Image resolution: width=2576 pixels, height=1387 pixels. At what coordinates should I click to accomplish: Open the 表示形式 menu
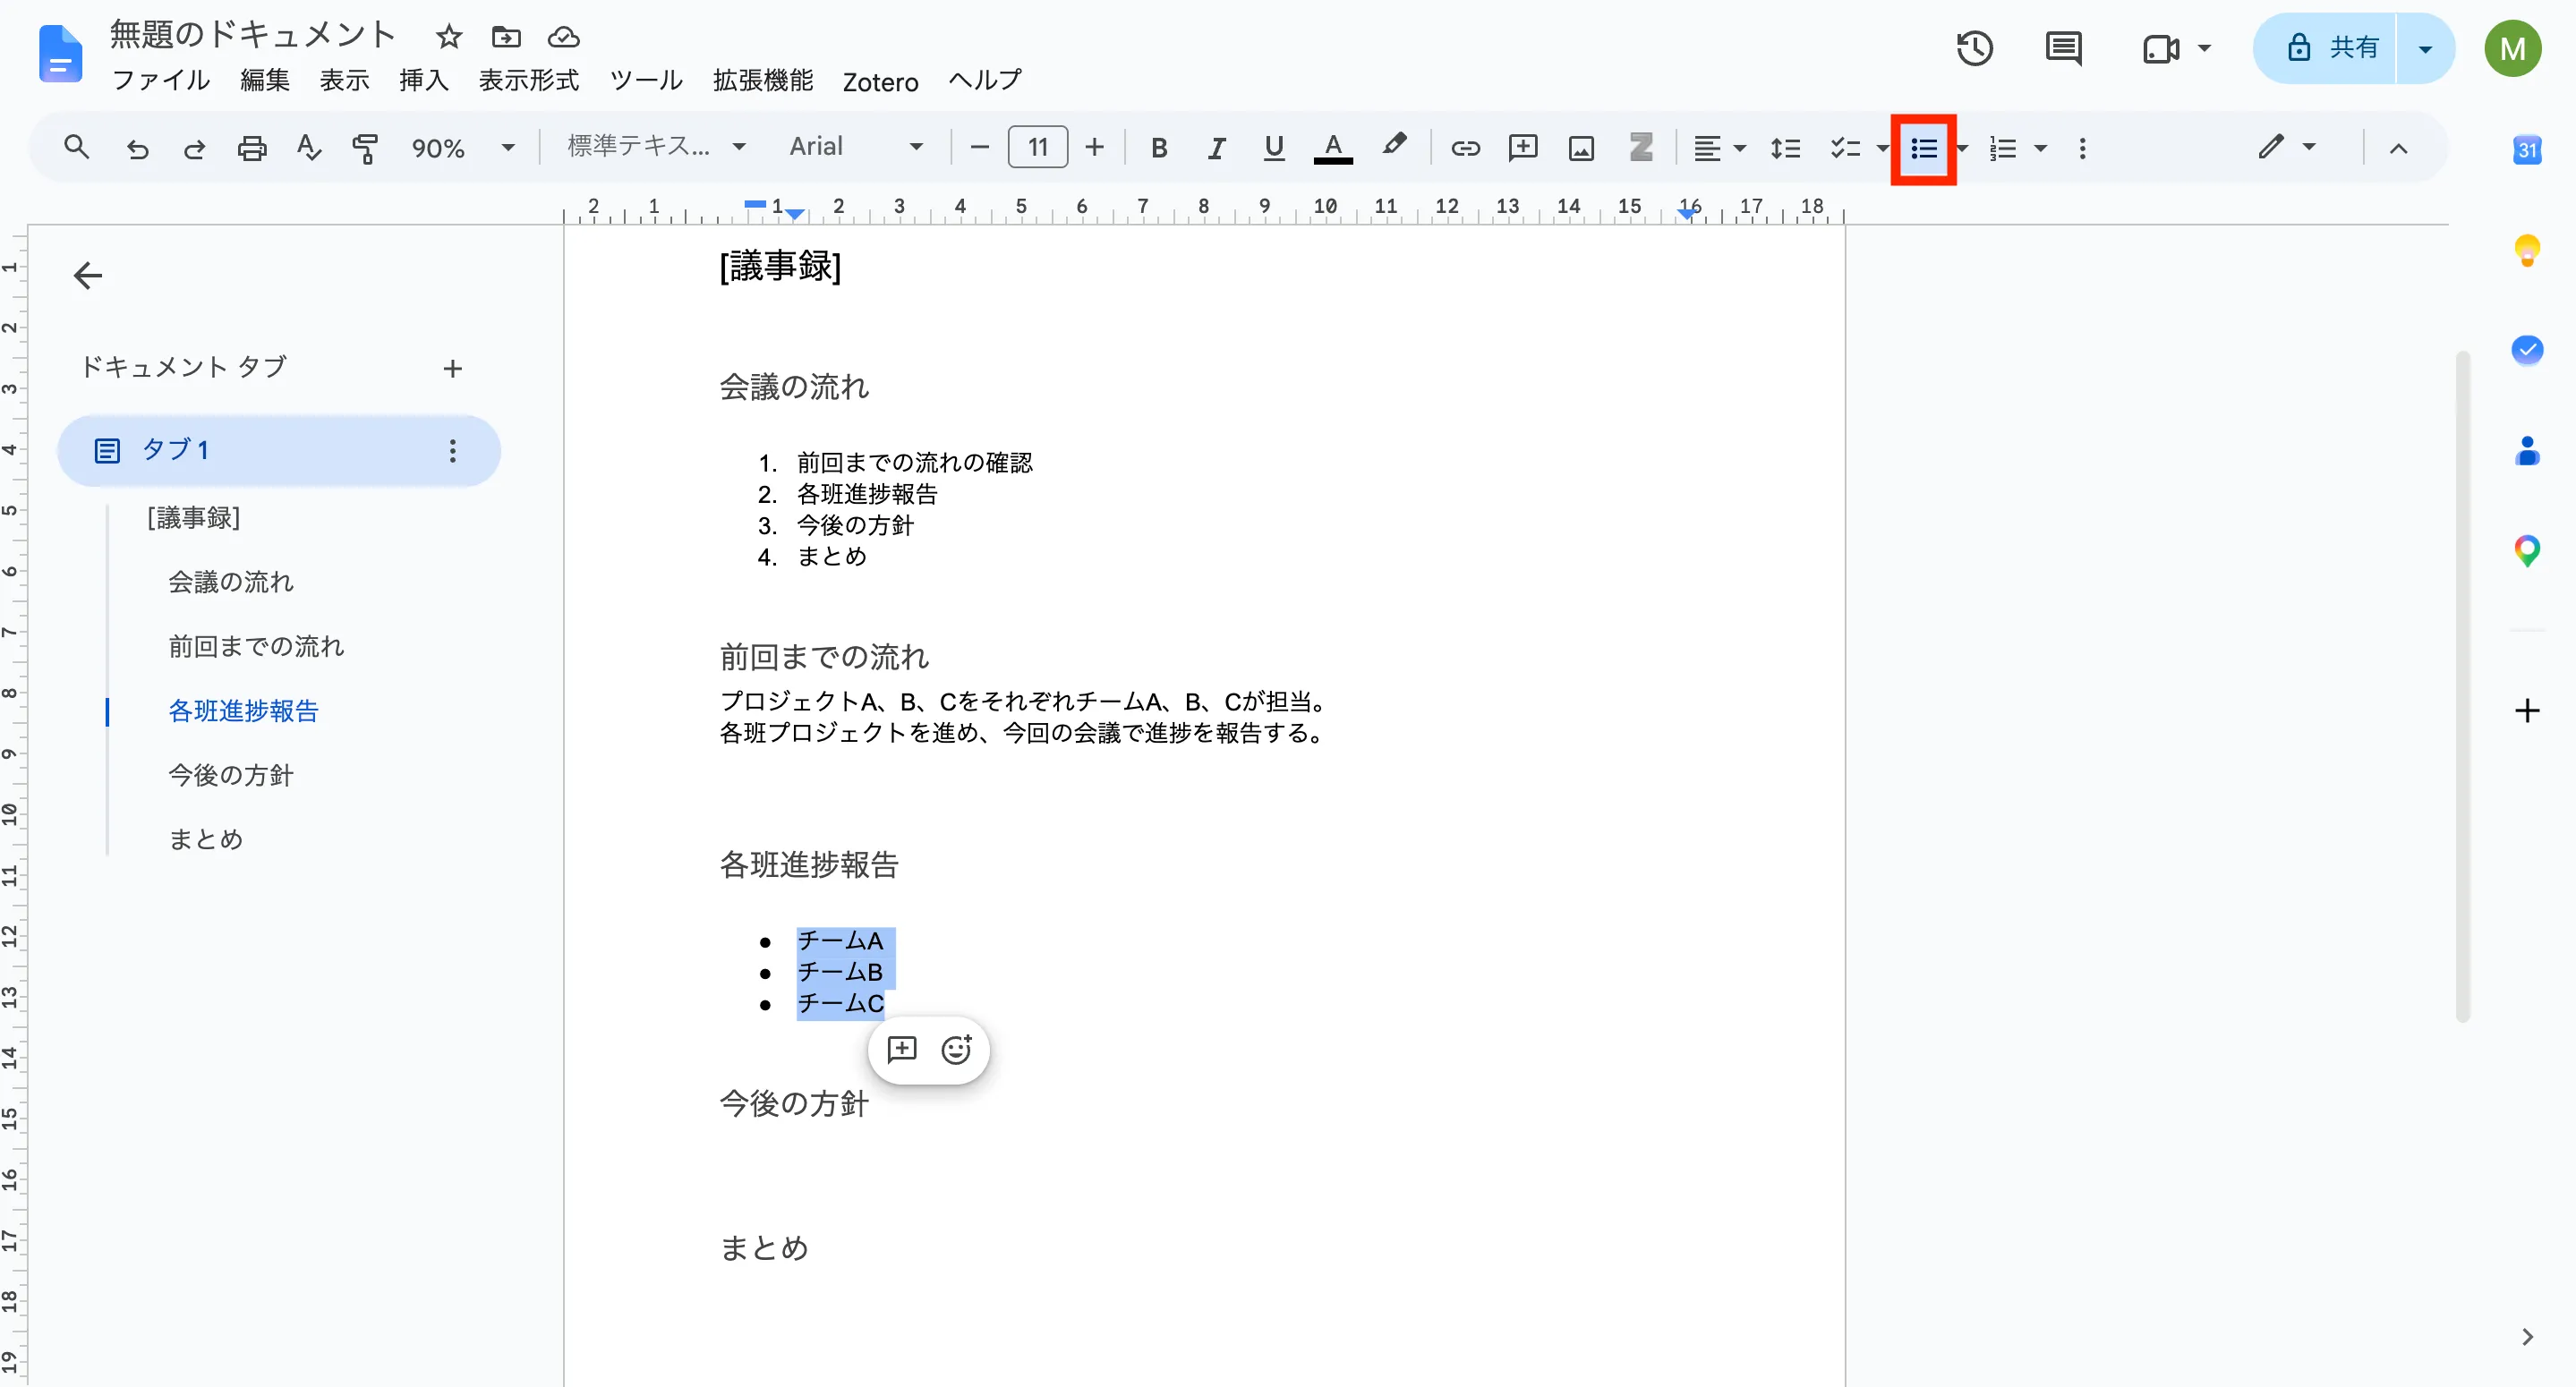click(529, 80)
